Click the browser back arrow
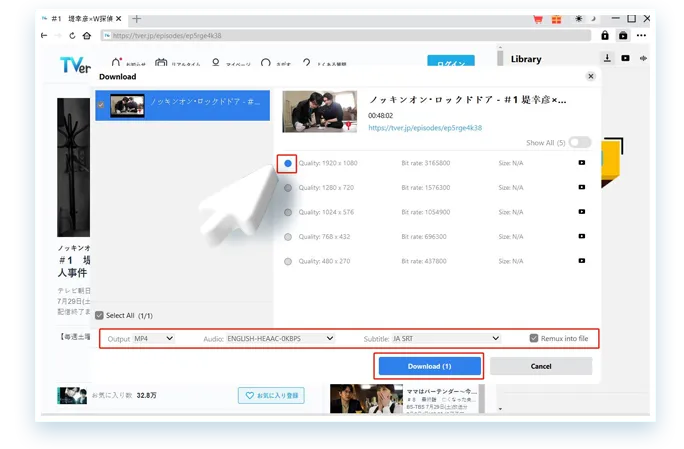This screenshot has height=449, width=684. (44, 35)
